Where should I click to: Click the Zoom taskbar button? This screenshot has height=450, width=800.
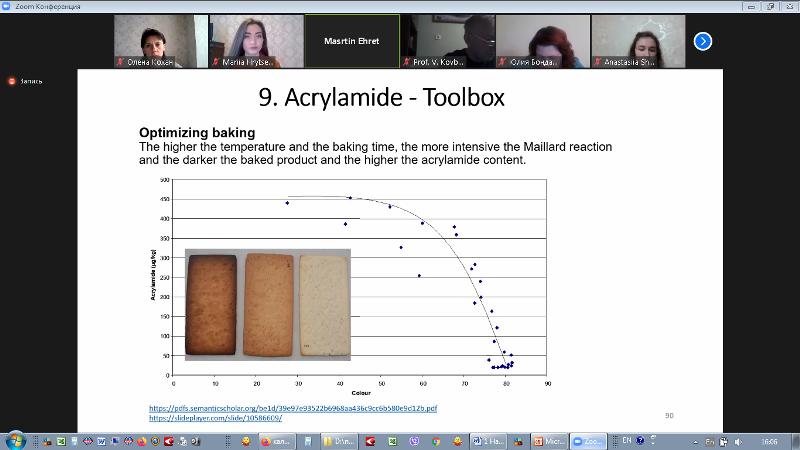tap(588, 441)
